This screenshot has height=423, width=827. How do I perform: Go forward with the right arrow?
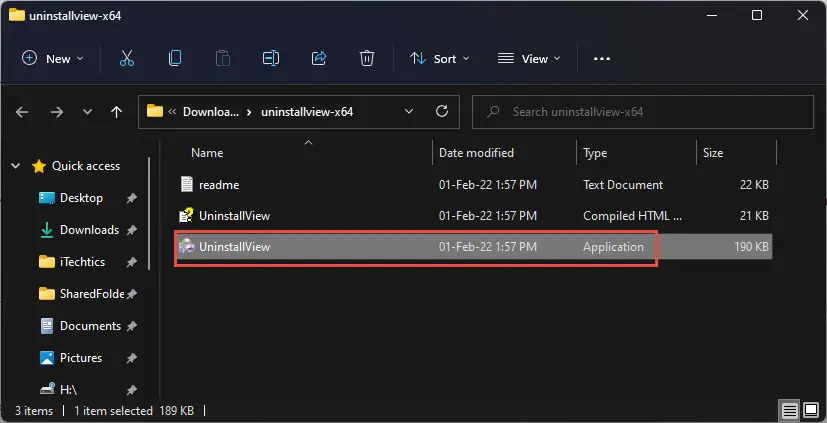pyautogui.click(x=57, y=112)
